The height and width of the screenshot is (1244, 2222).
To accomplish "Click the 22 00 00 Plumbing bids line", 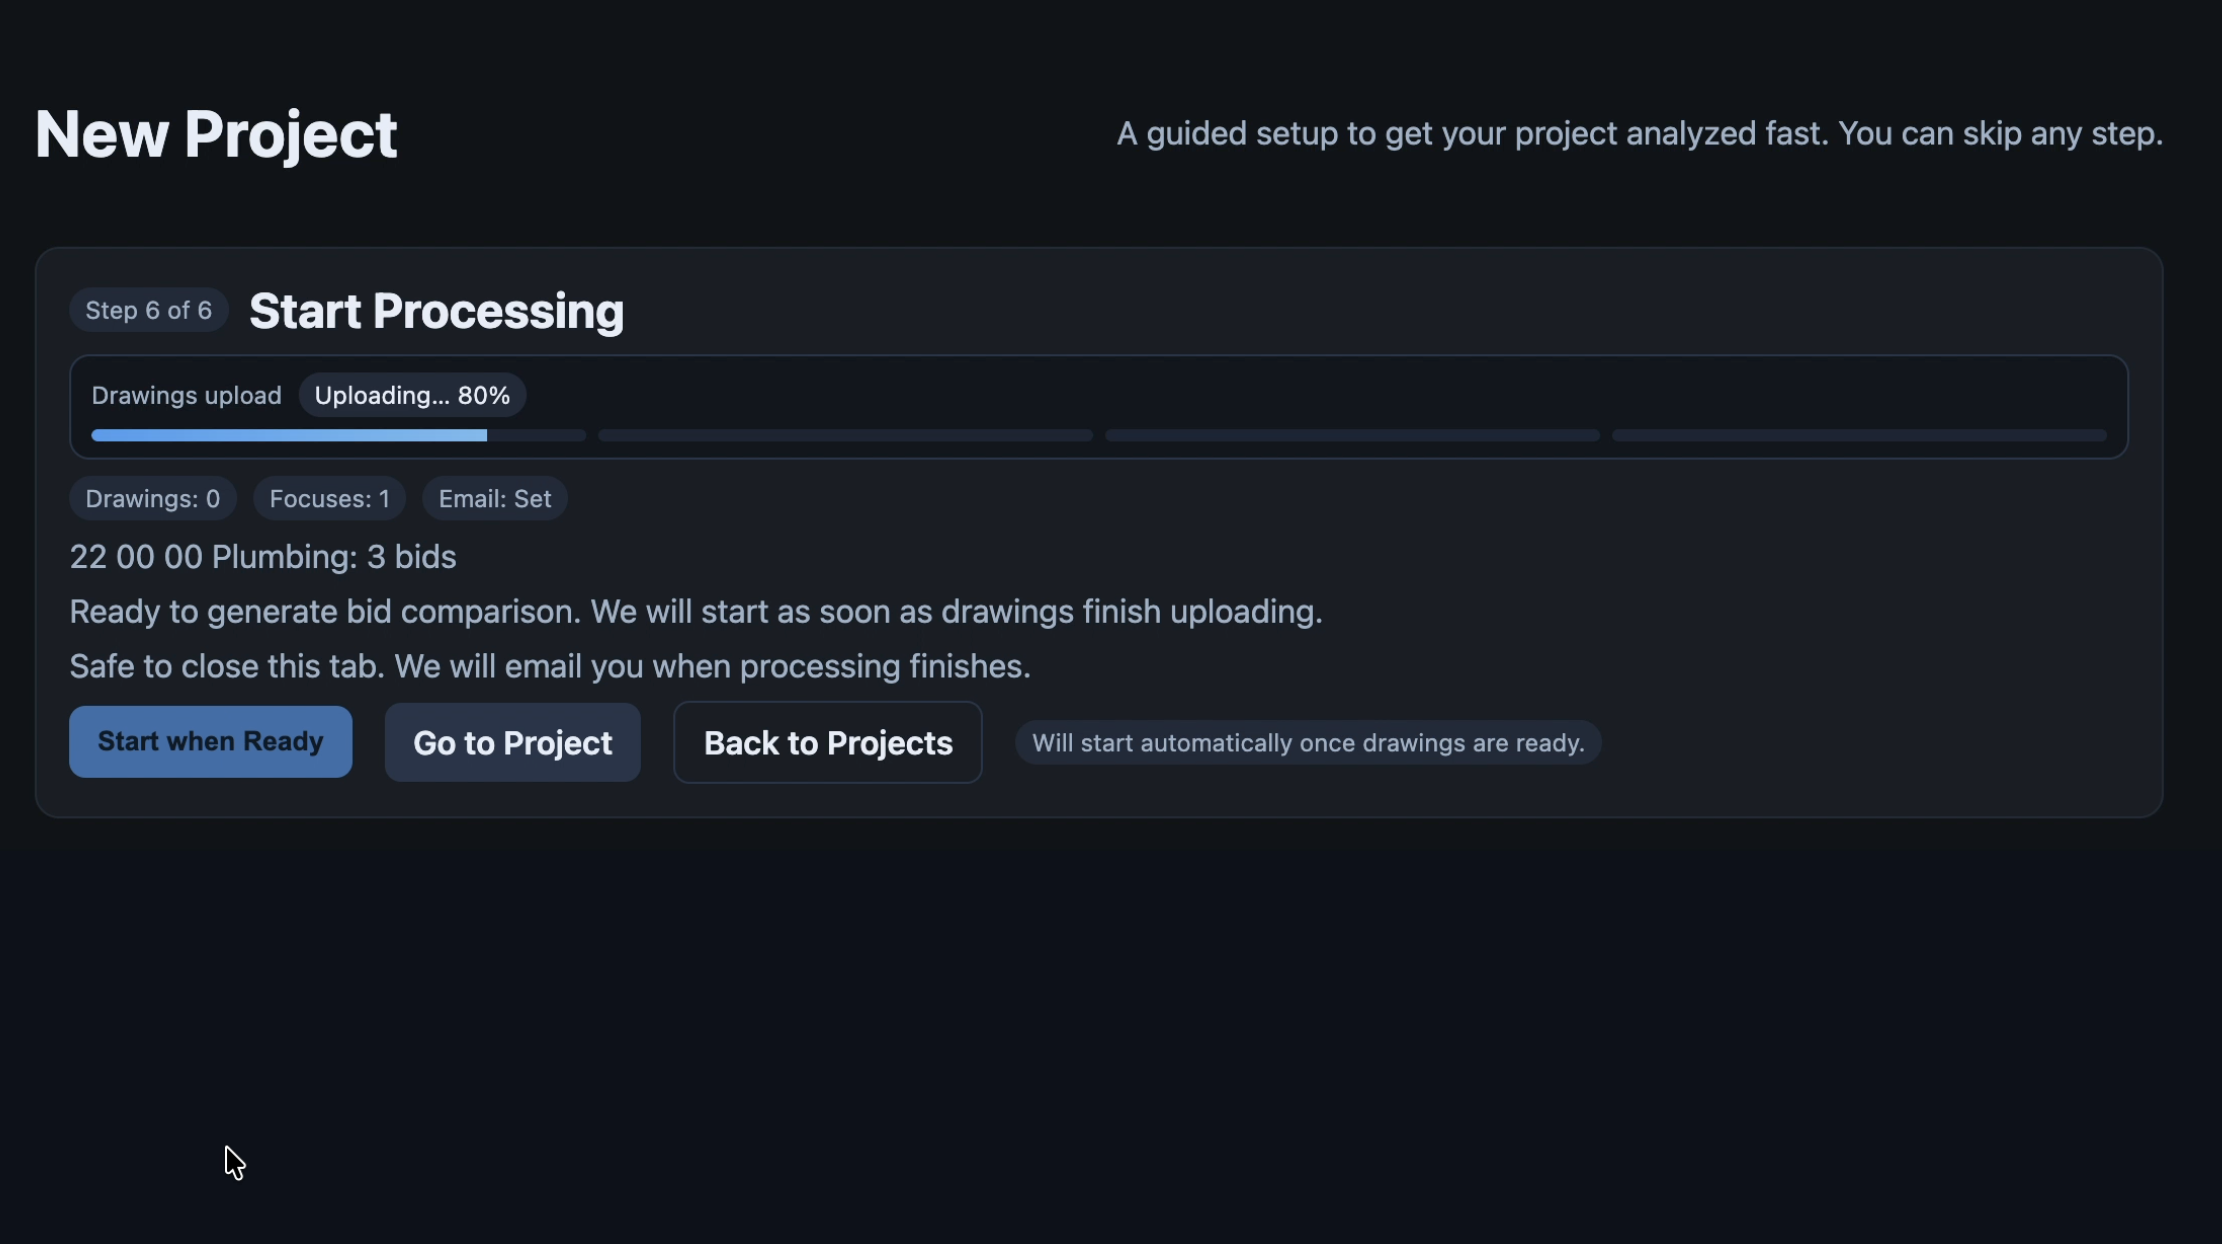I will click(263, 557).
